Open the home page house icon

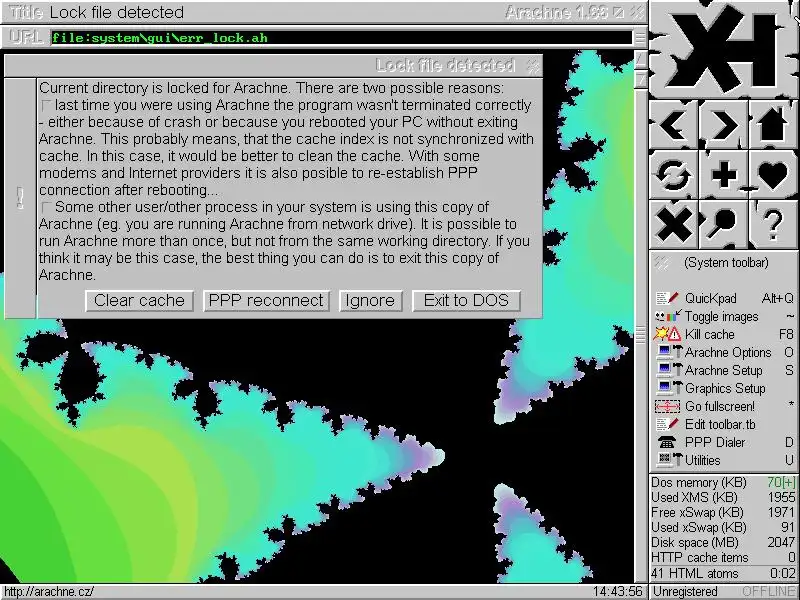click(773, 125)
